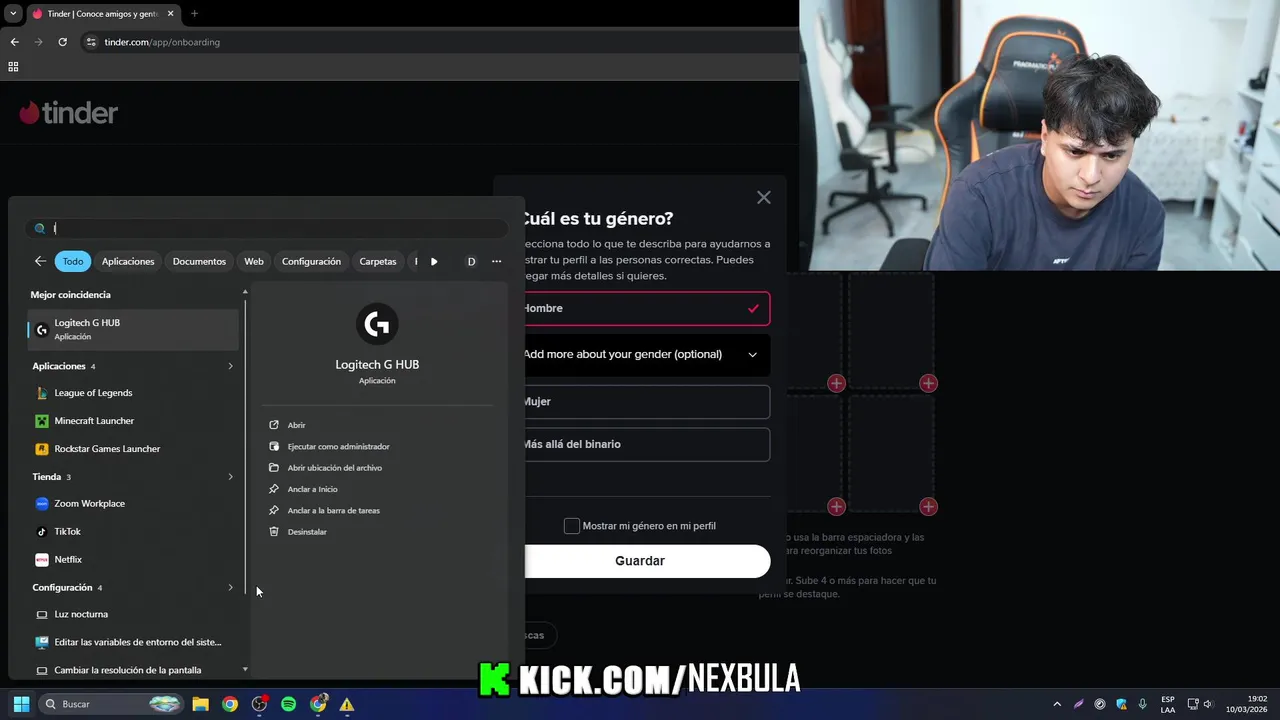This screenshot has height=720, width=1280.
Task: Select Todo search filter
Action: (73, 261)
